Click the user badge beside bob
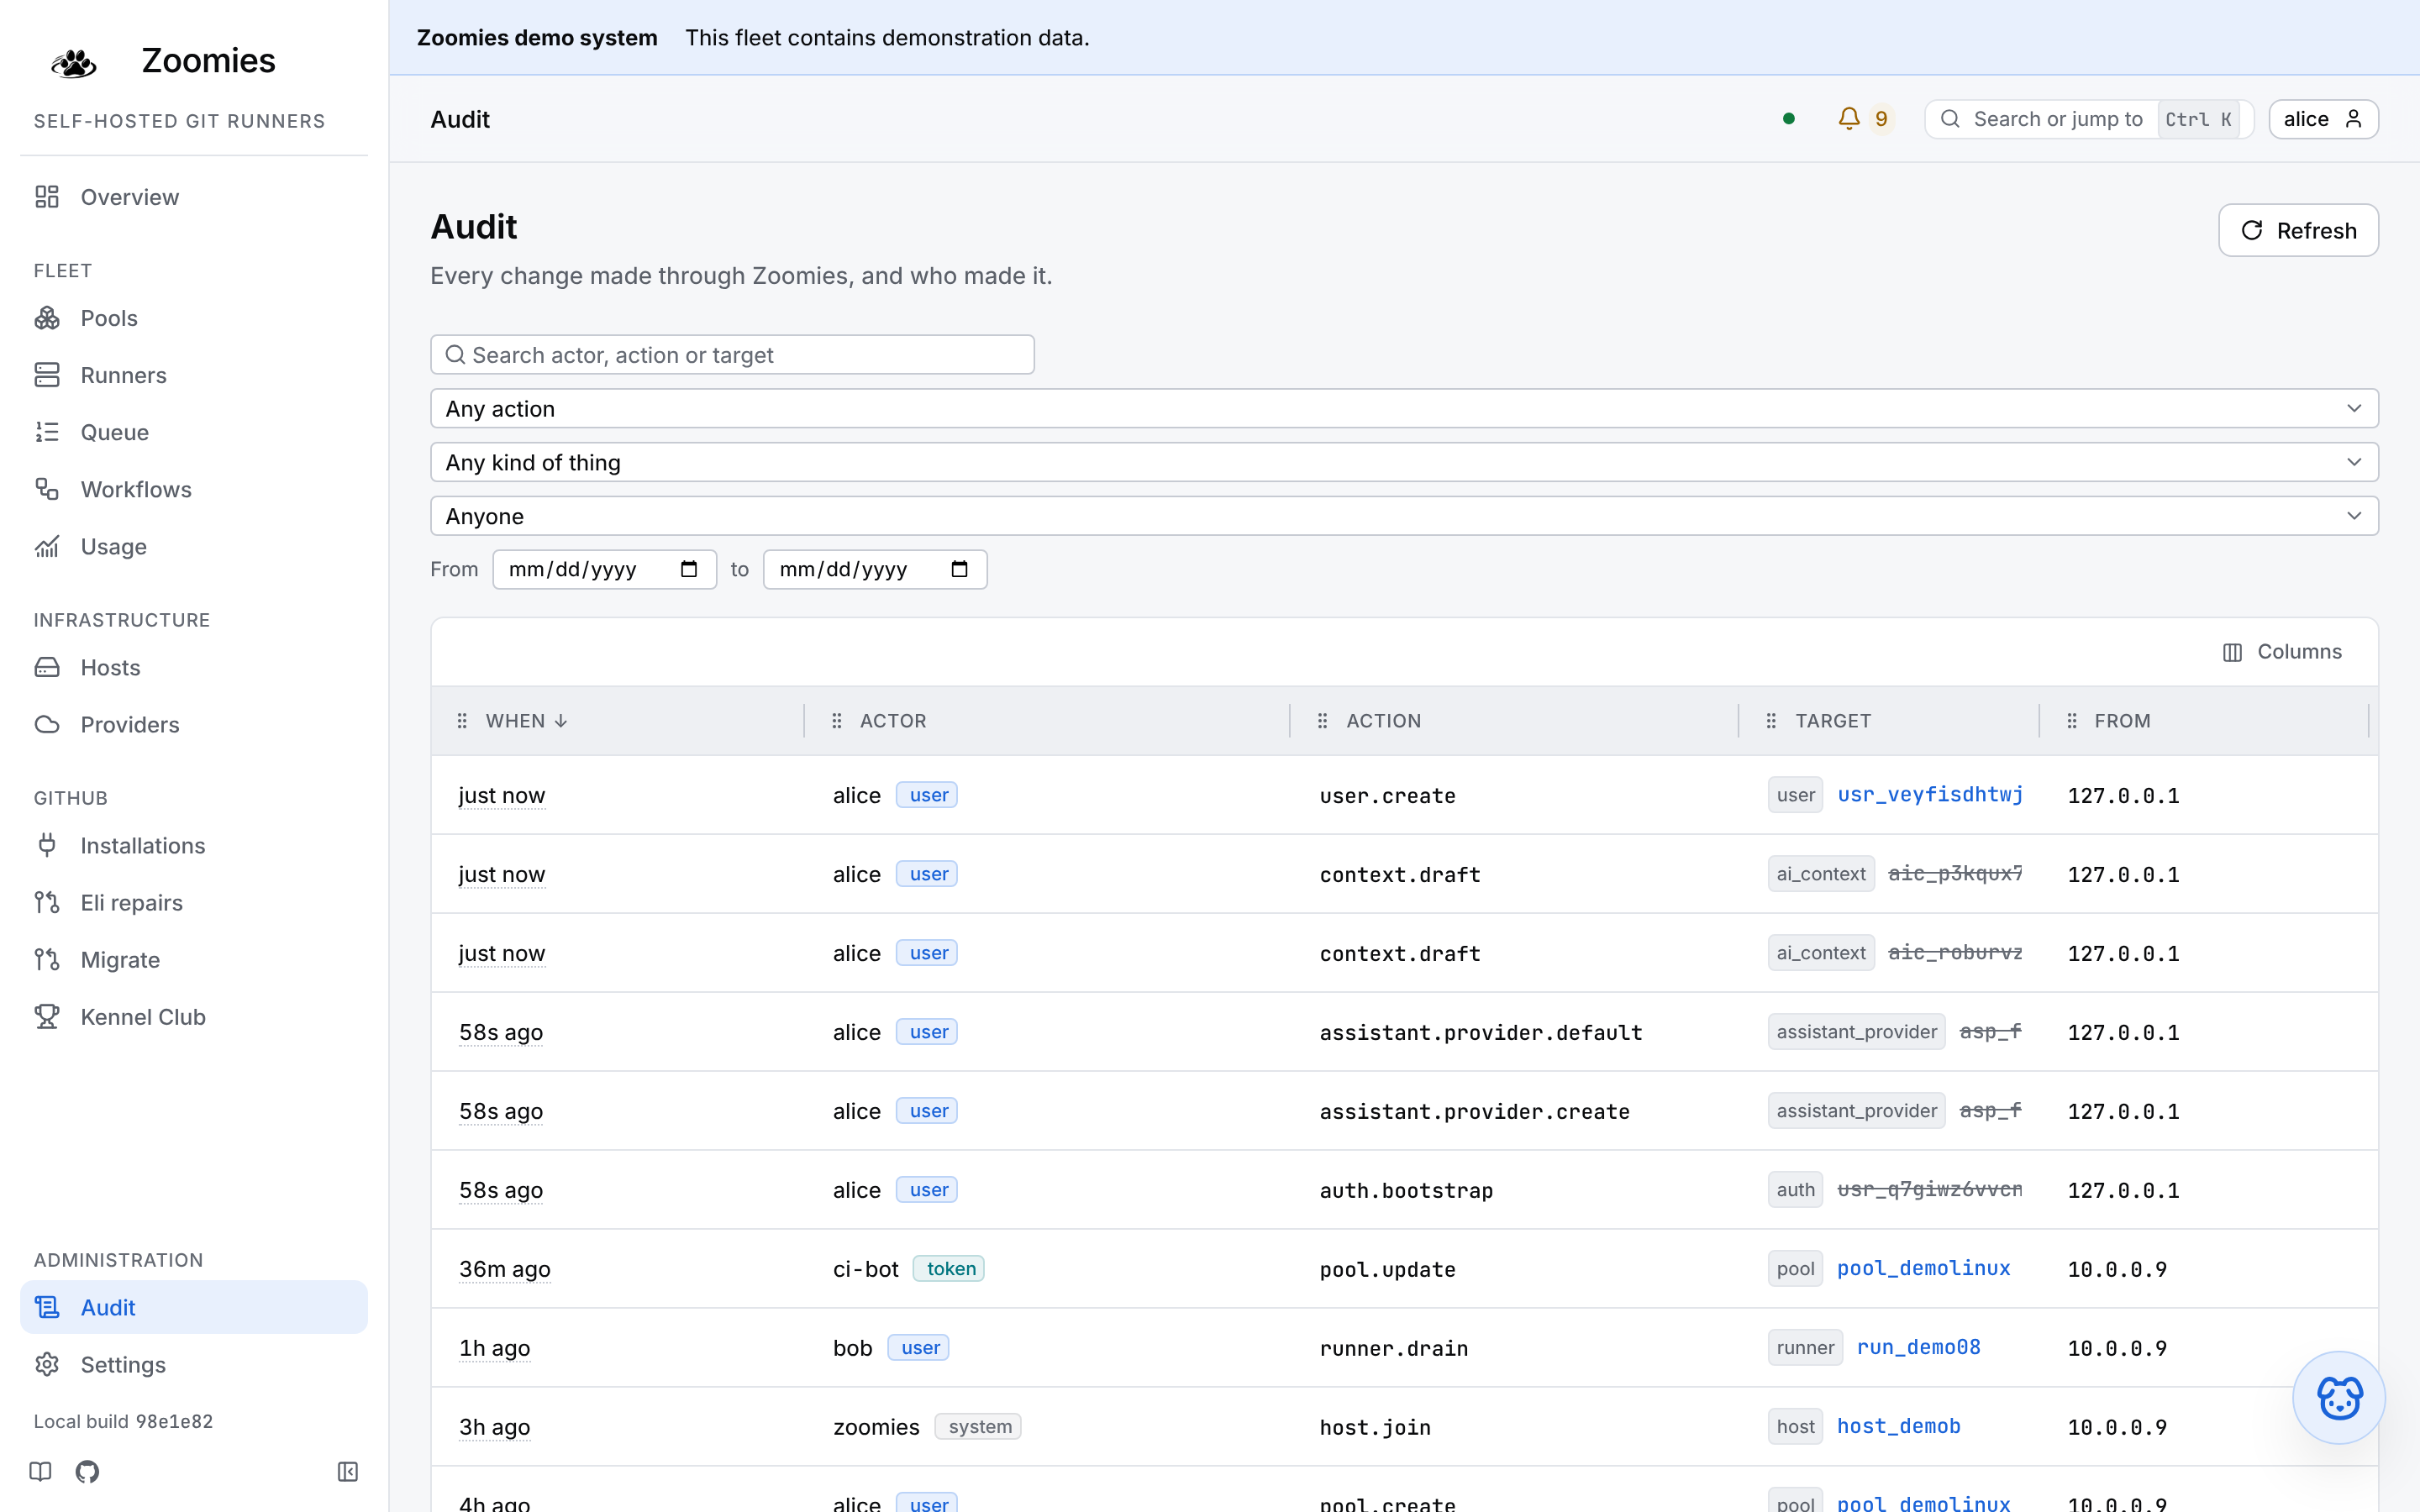Viewport: 2420px width, 1512px height. pyautogui.click(x=919, y=1347)
